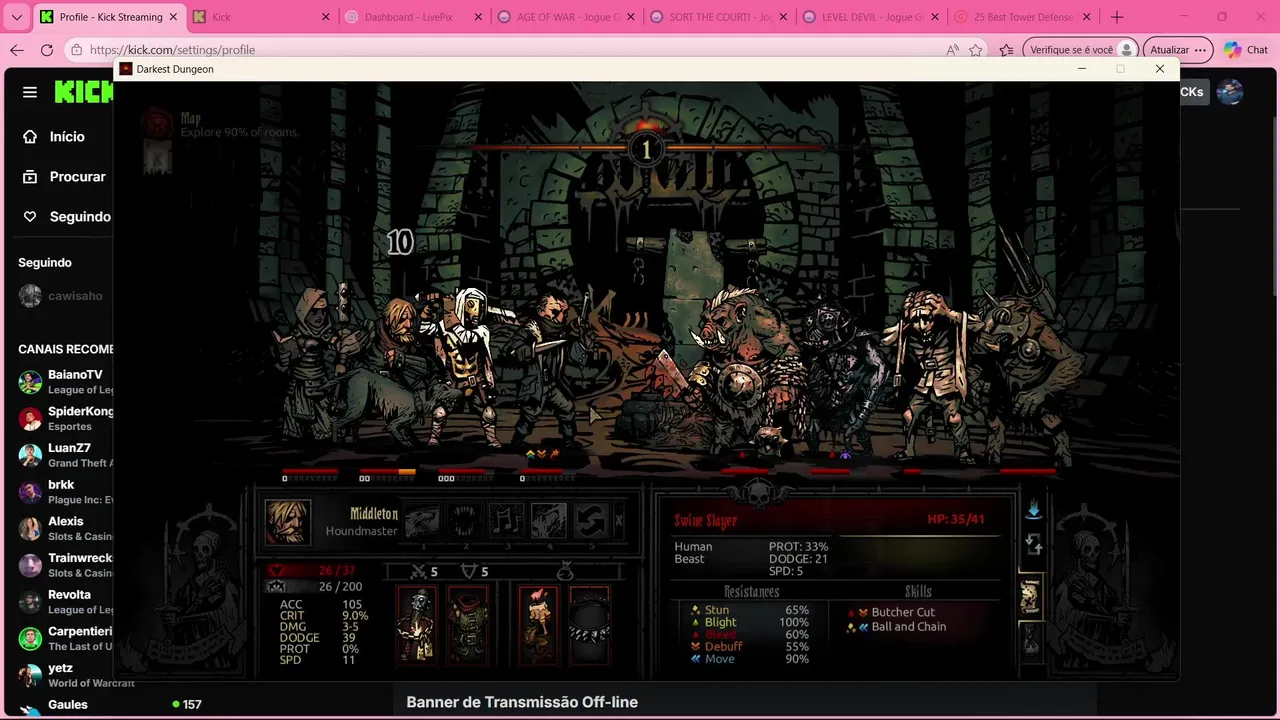The width and height of the screenshot is (1280, 720).
Task: Open the brkk recommended channel
Action: coord(64,492)
